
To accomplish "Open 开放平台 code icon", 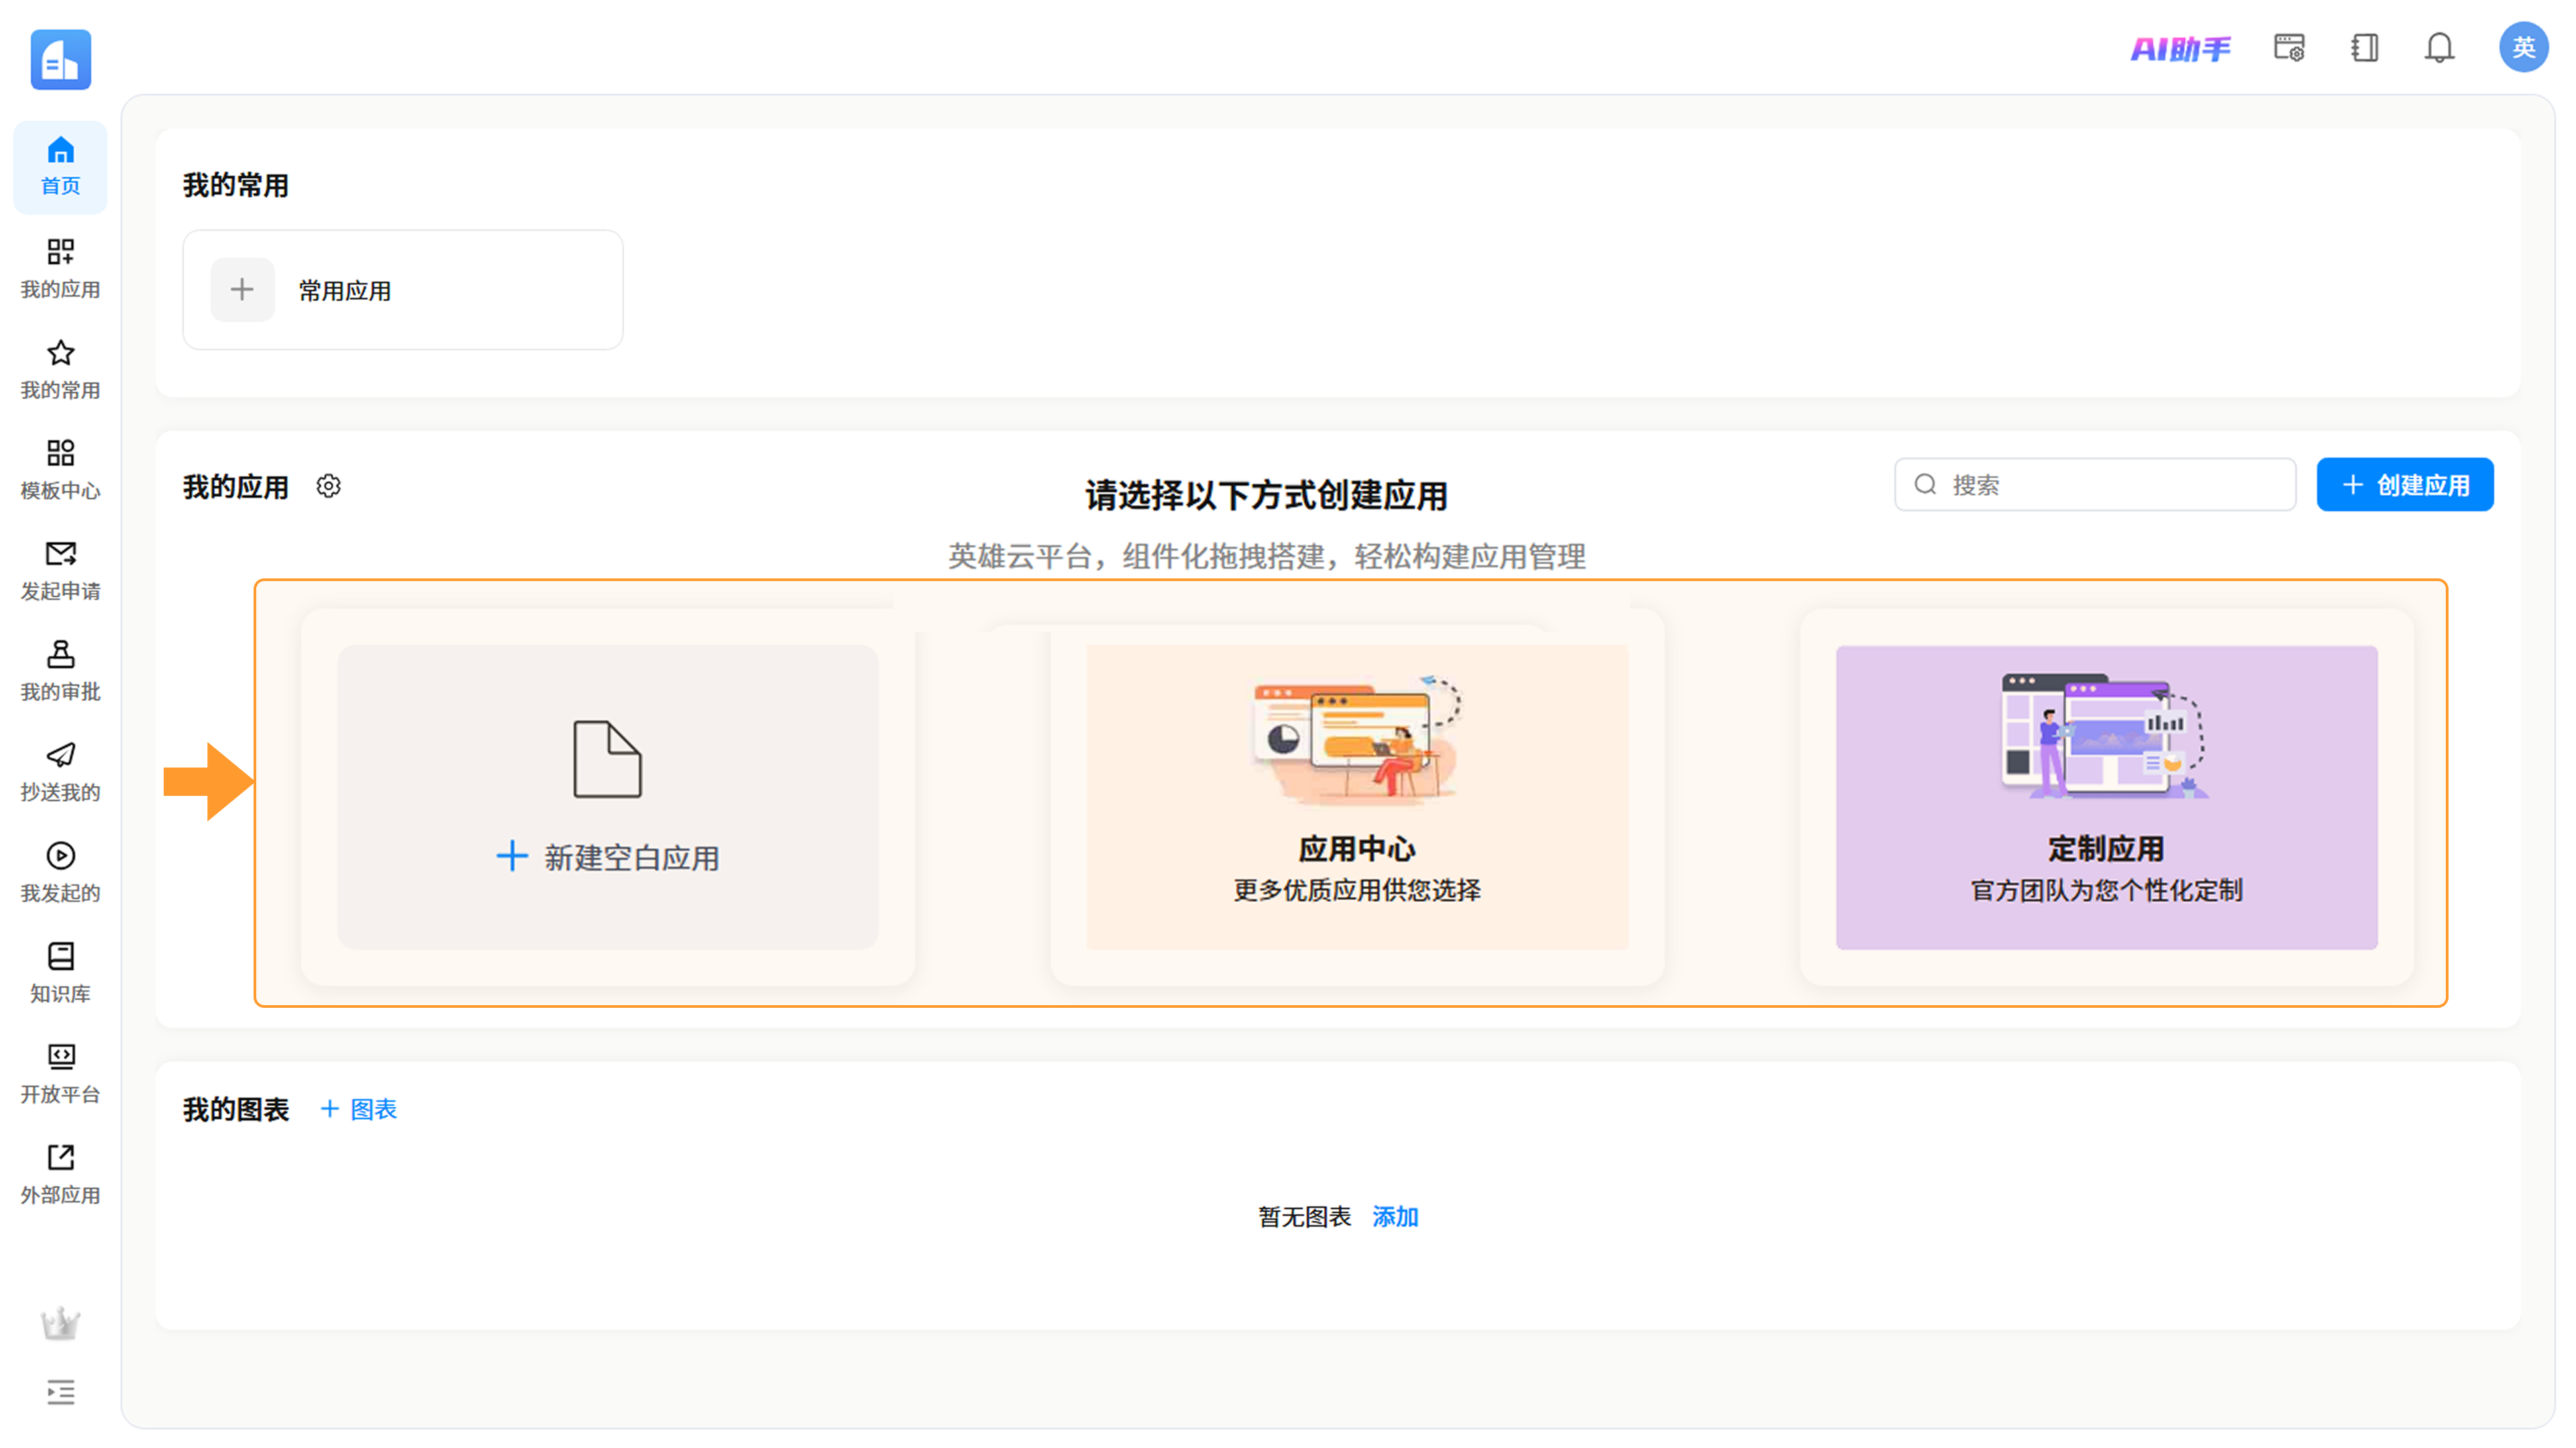I will click(x=60, y=1057).
